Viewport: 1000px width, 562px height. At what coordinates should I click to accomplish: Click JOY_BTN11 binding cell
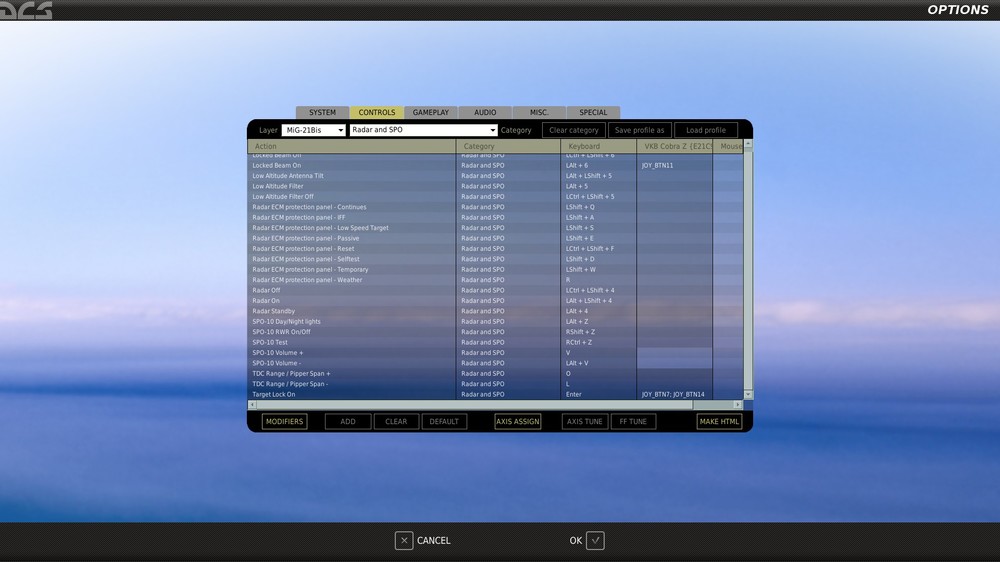pyautogui.click(x=675, y=165)
